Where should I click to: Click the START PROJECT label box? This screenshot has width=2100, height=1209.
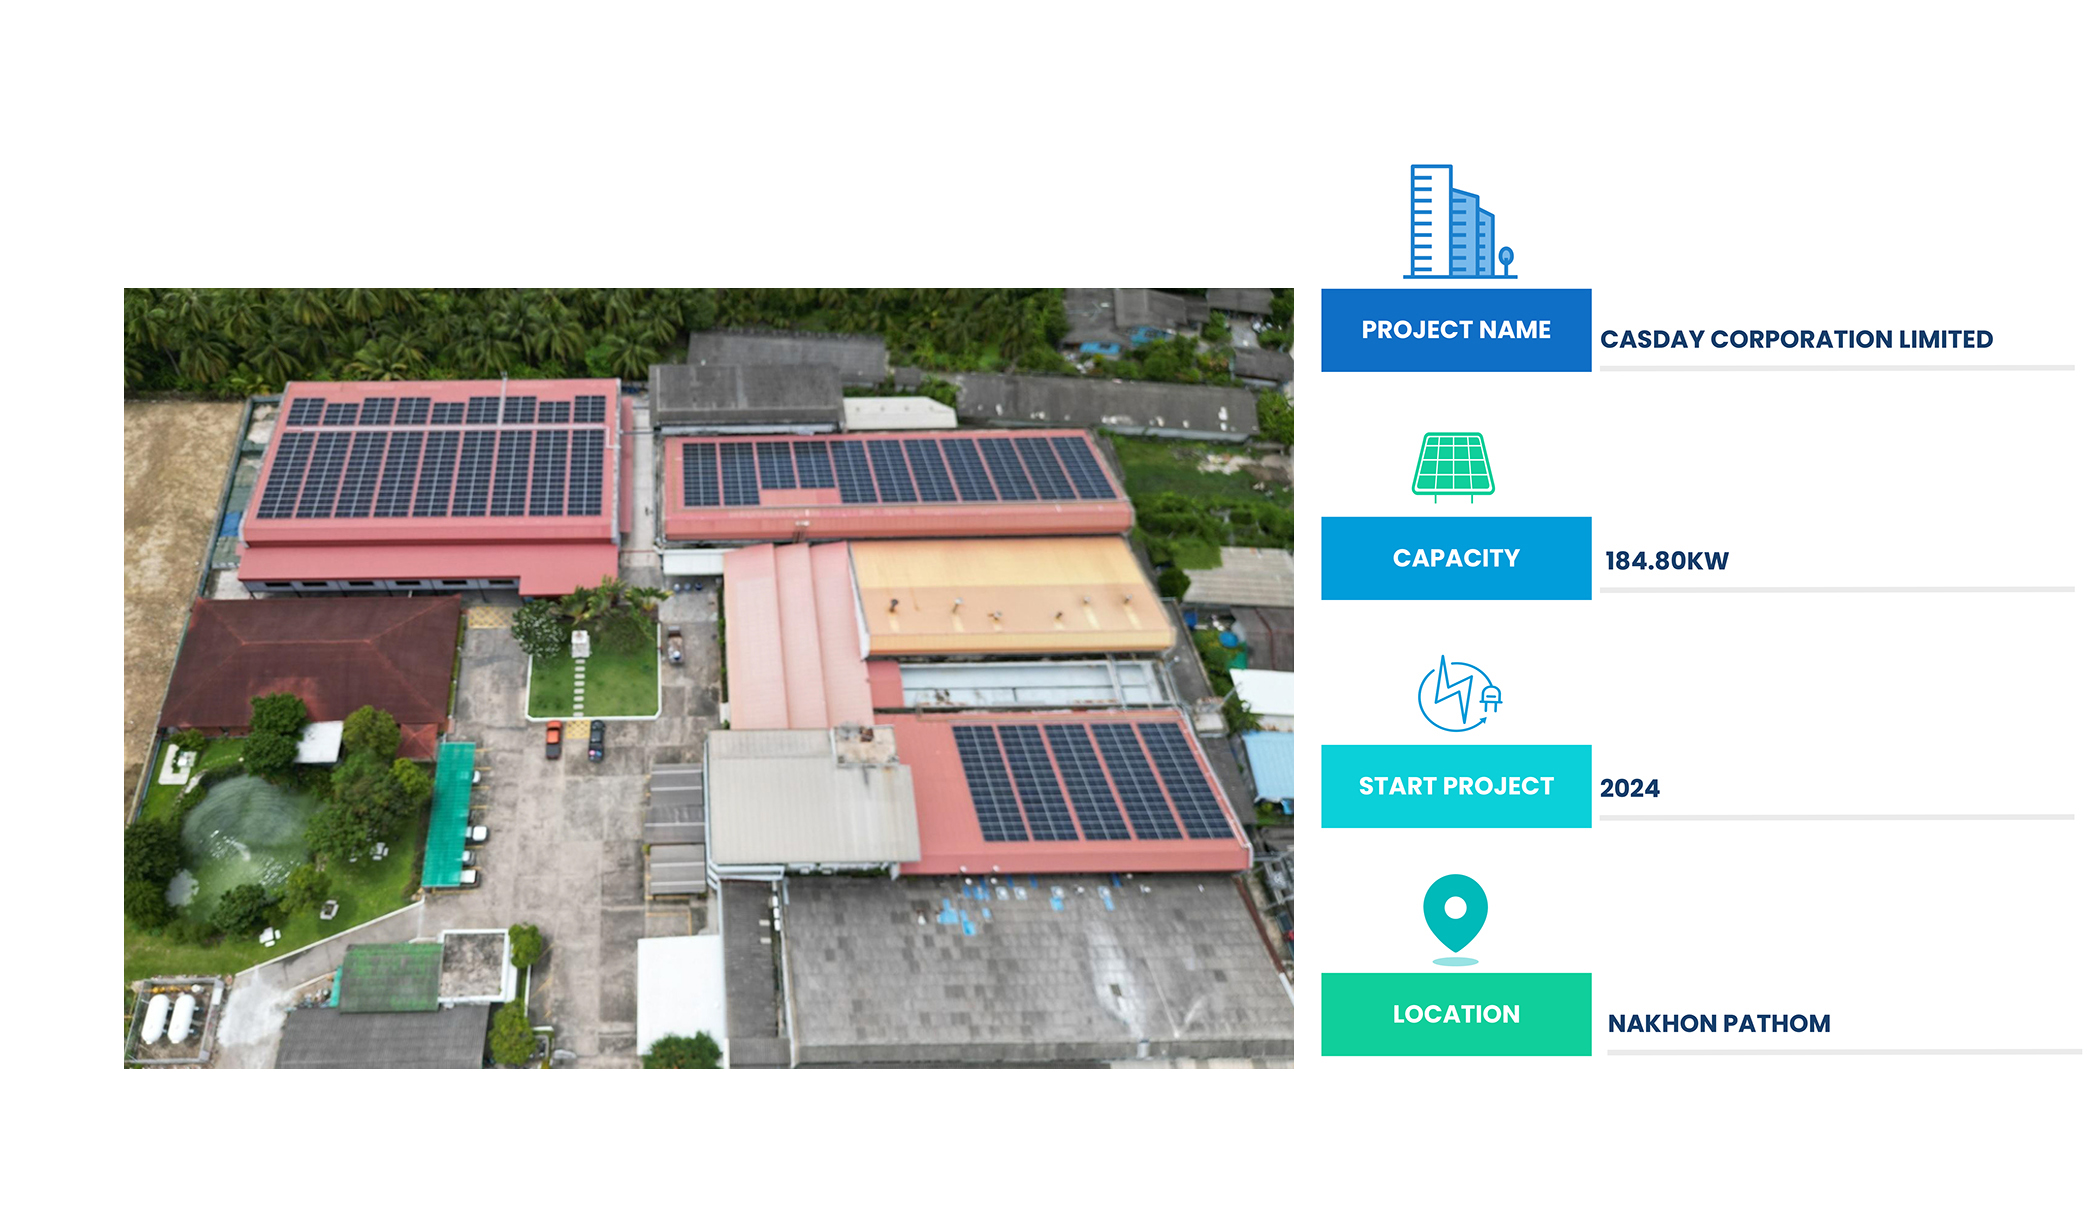click(x=1456, y=786)
